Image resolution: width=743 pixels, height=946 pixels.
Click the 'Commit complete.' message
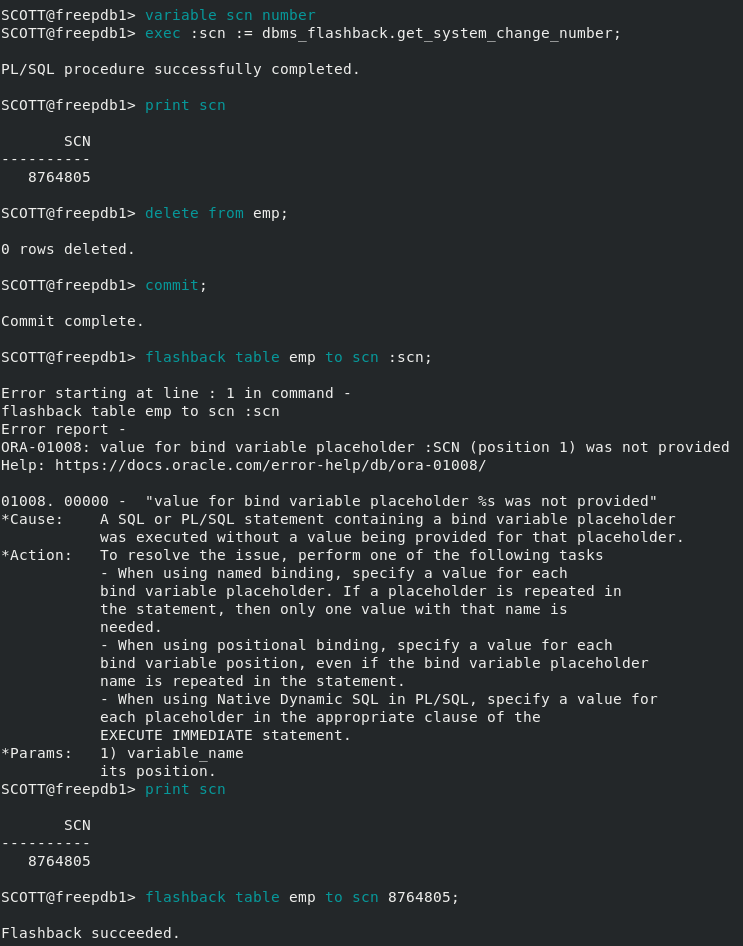point(72,321)
